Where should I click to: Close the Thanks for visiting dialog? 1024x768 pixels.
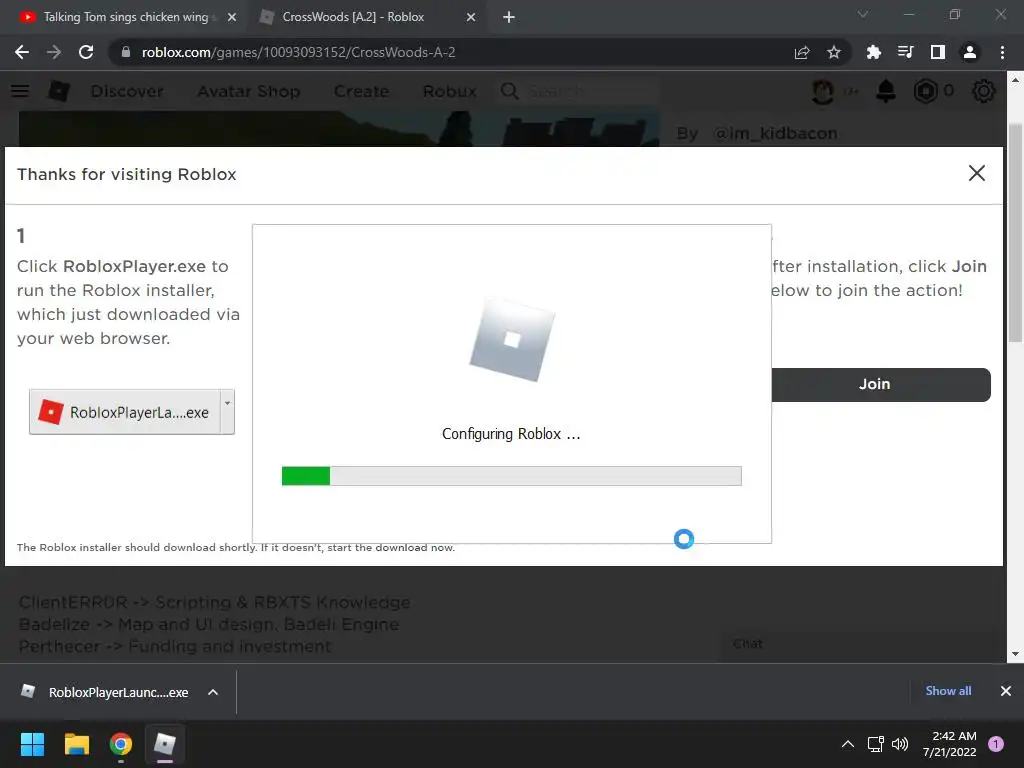pyautogui.click(x=977, y=173)
